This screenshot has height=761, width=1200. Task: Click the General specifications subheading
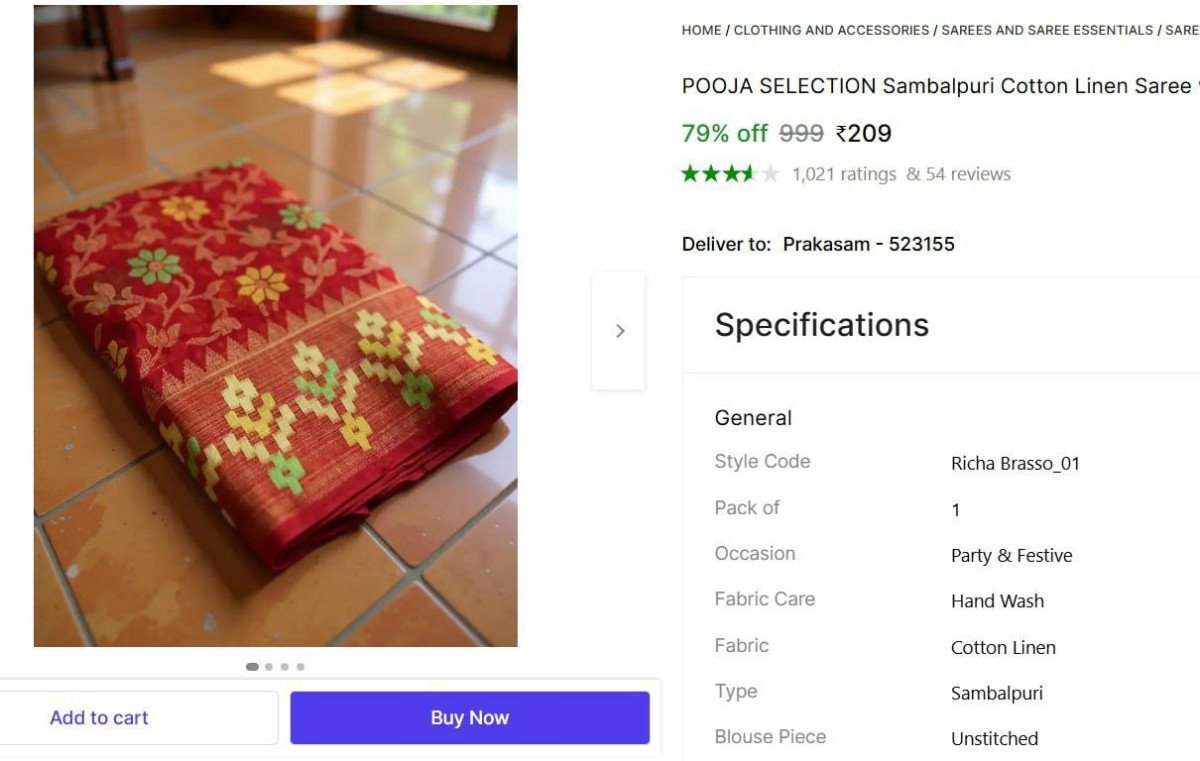[753, 418]
